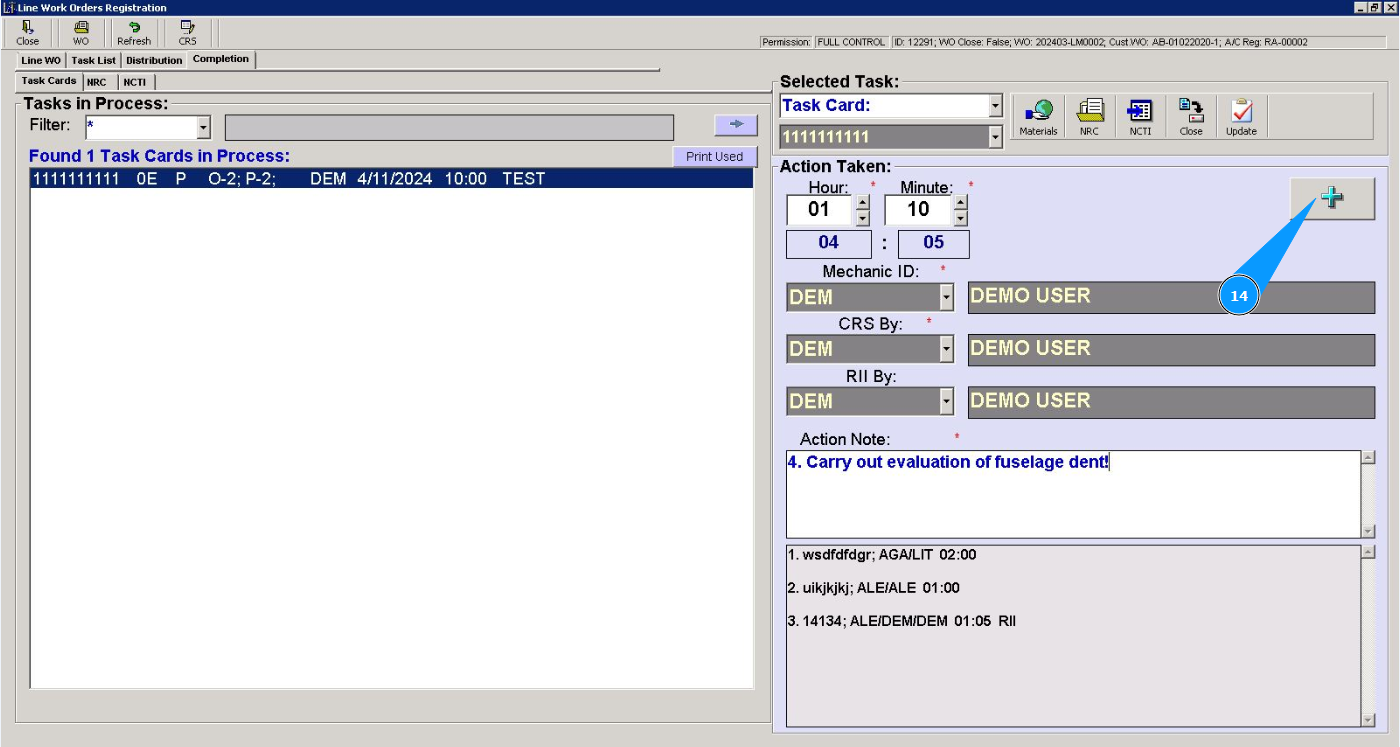Expand the Filter dropdown
Image resolution: width=1400 pixels, height=747 pixels.
click(204, 128)
